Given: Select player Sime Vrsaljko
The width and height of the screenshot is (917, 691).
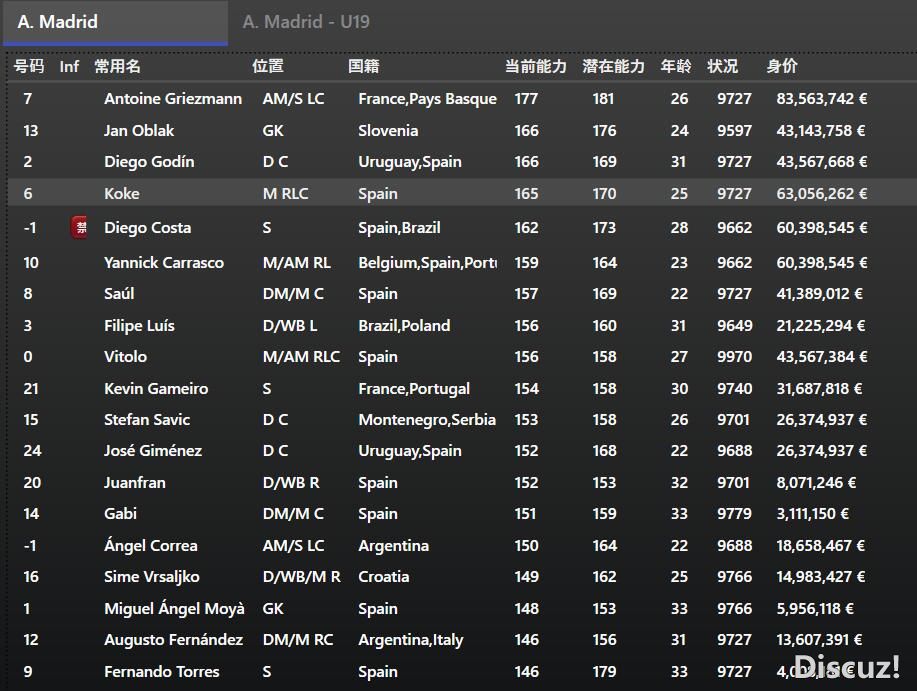Looking at the screenshot, I should click(152, 577).
